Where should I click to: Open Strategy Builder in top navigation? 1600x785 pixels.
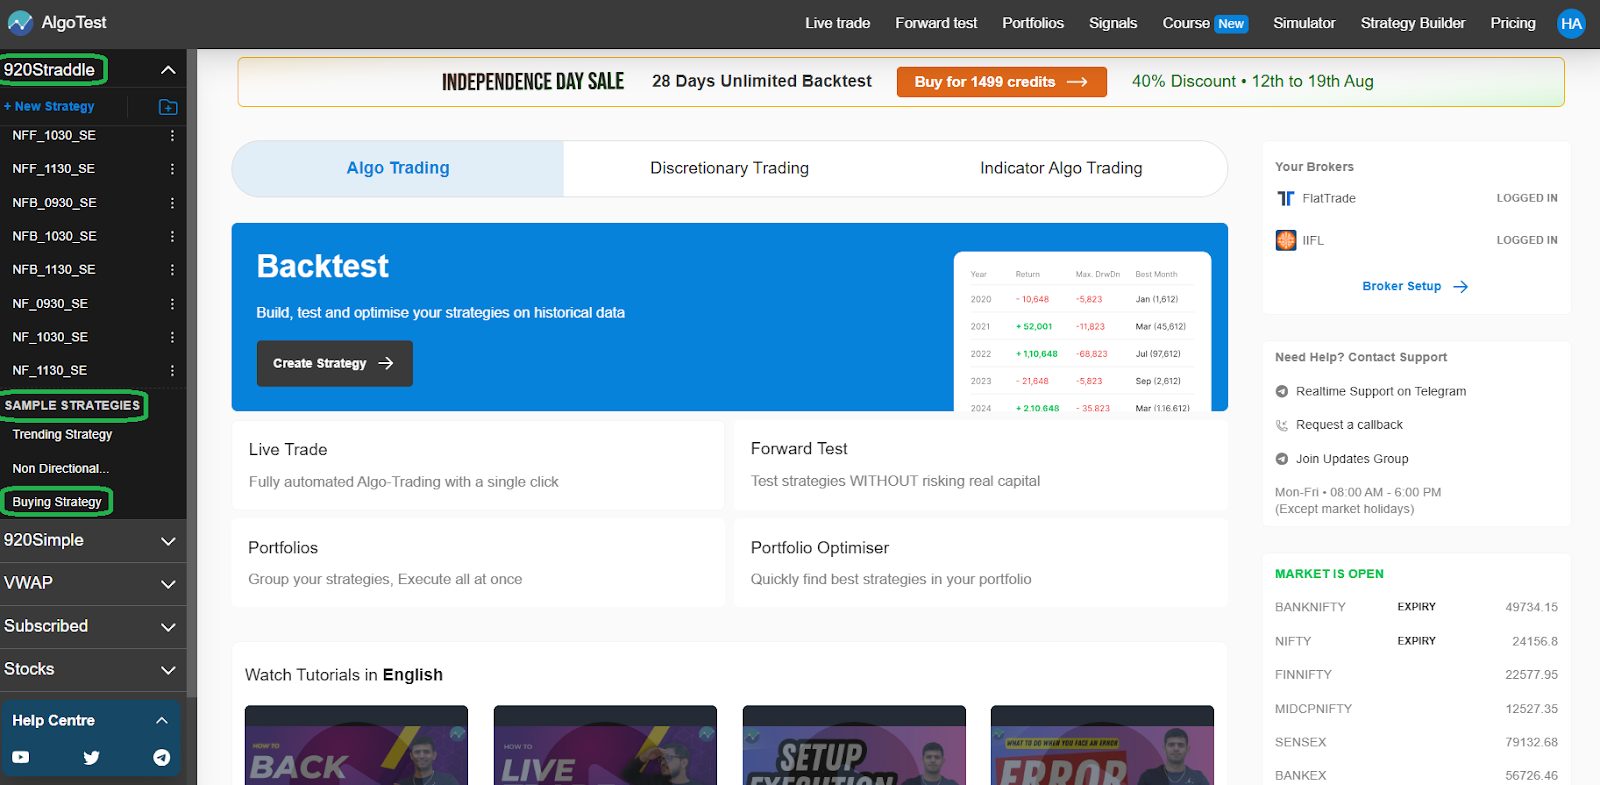[1413, 23]
